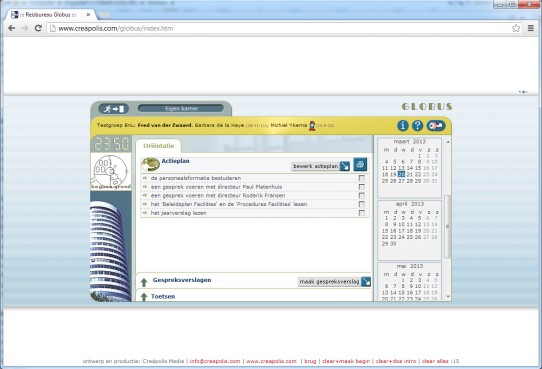Check 'de personeelsformatie bestuderen' checkbox
This screenshot has width=542, height=369.
[362, 178]
